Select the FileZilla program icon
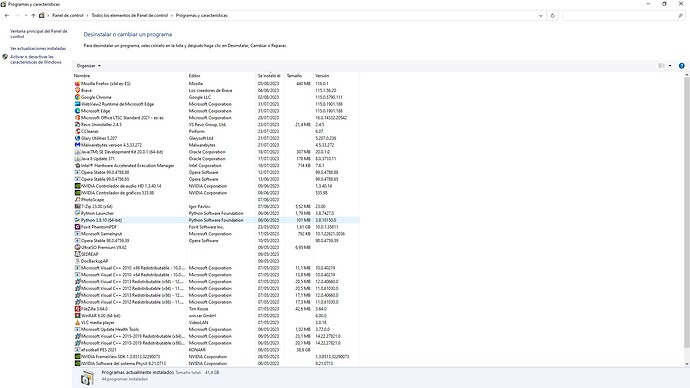 (x=77, y=309)
